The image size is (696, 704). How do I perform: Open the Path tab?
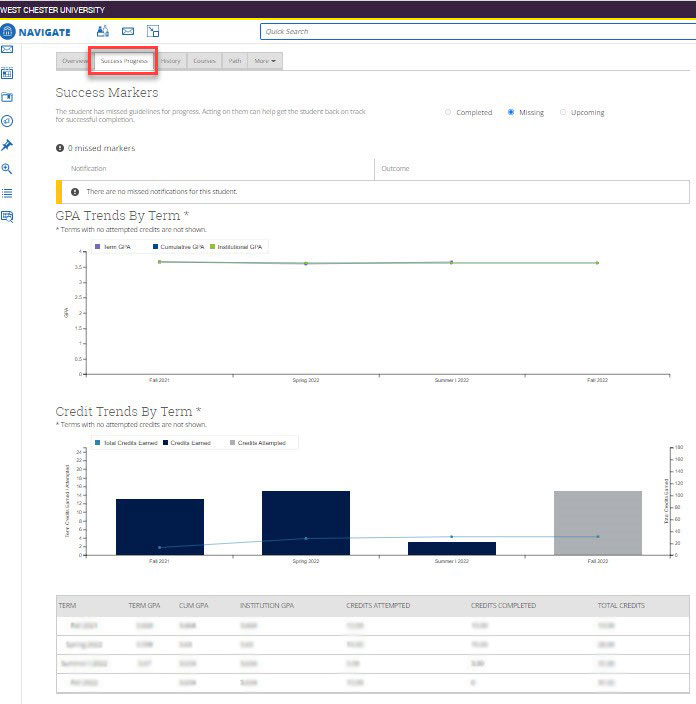tap(235, 61)
